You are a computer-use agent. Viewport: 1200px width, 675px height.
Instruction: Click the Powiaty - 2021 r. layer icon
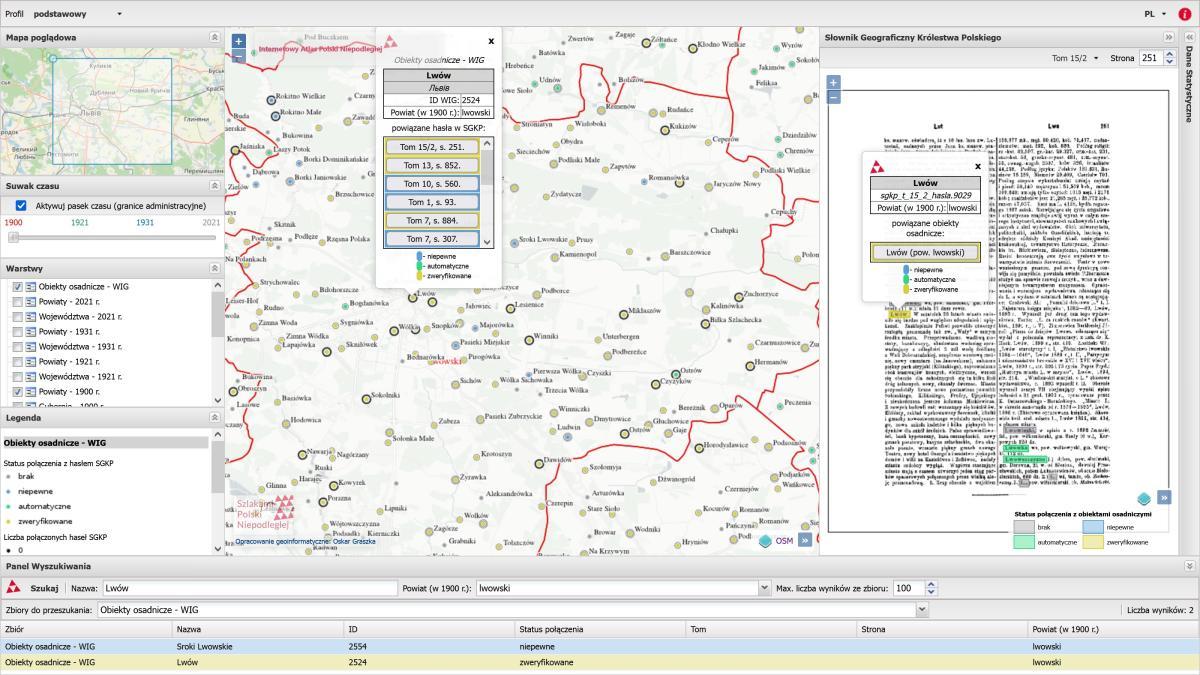pyautogui.click(x=31, y=302)
